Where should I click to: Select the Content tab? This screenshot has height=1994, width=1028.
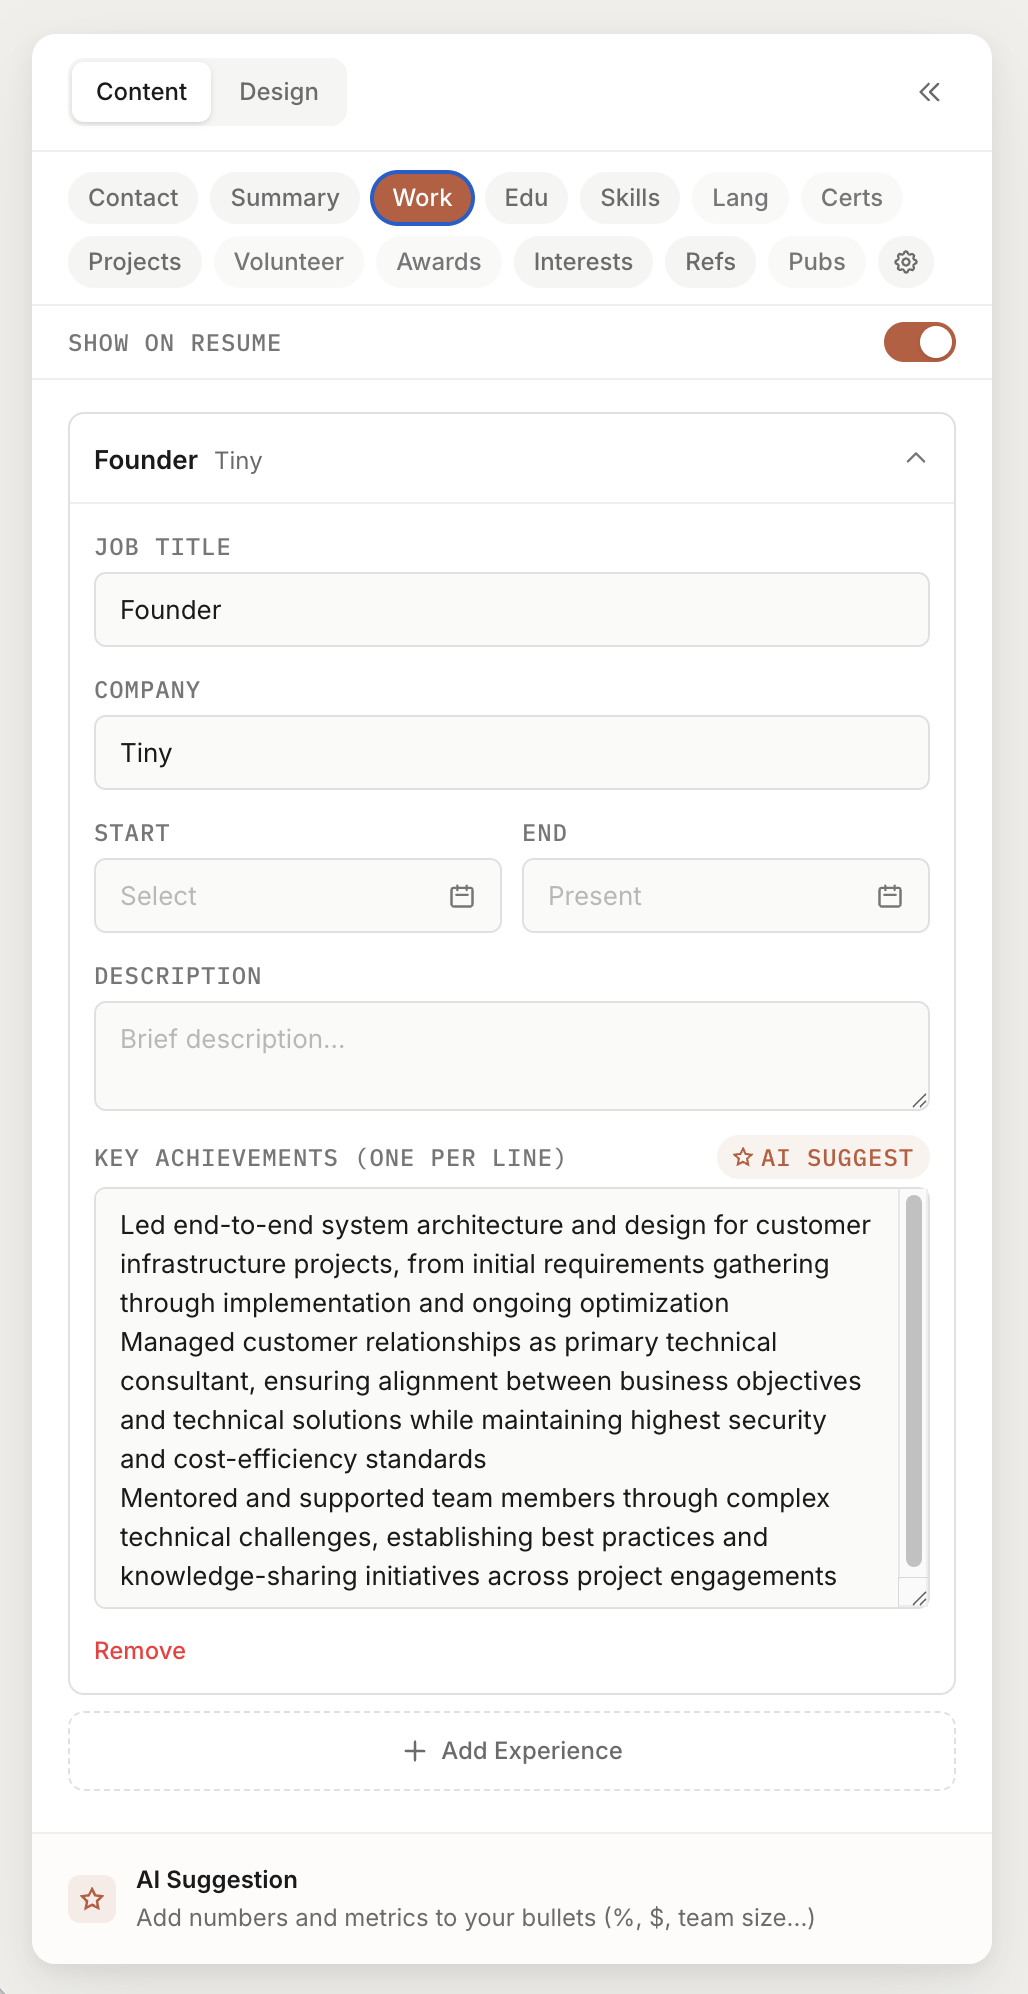click(x=141, y=92)
